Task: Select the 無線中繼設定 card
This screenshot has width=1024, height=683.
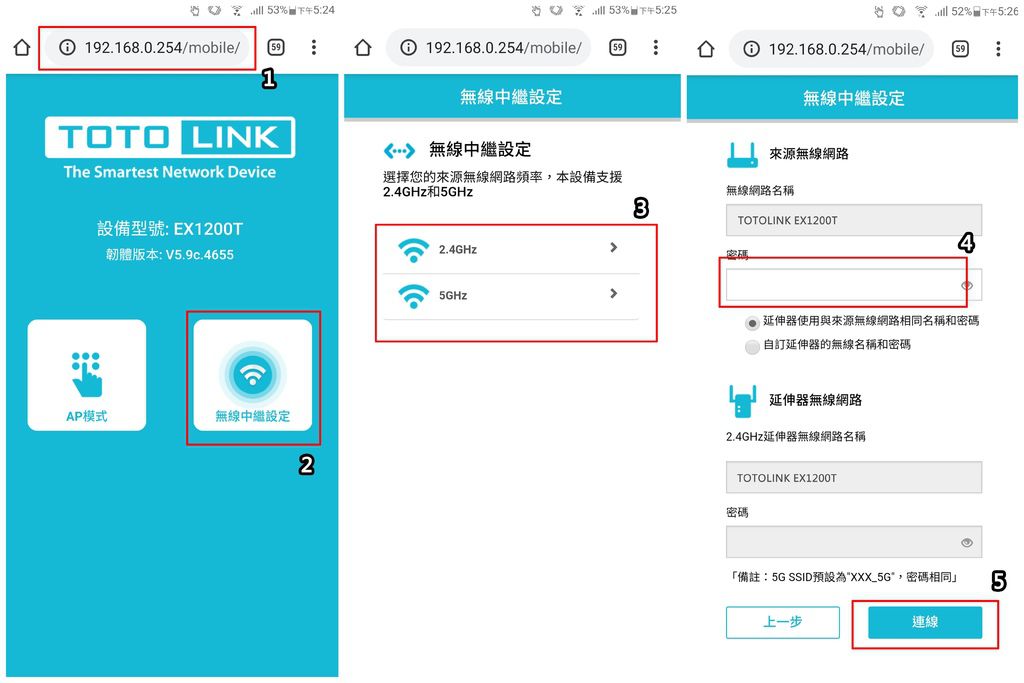Action: pos(253,375)
